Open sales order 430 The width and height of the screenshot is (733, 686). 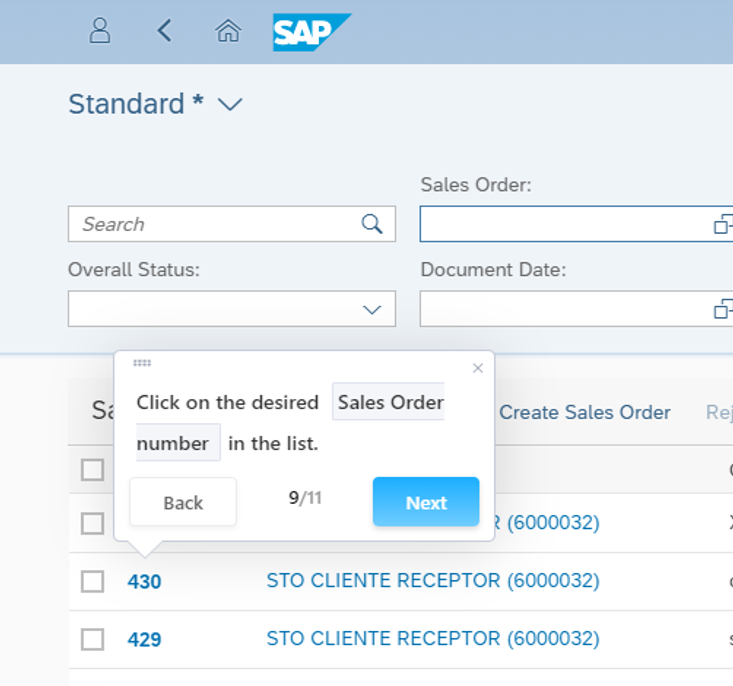[x=144, y=582]
